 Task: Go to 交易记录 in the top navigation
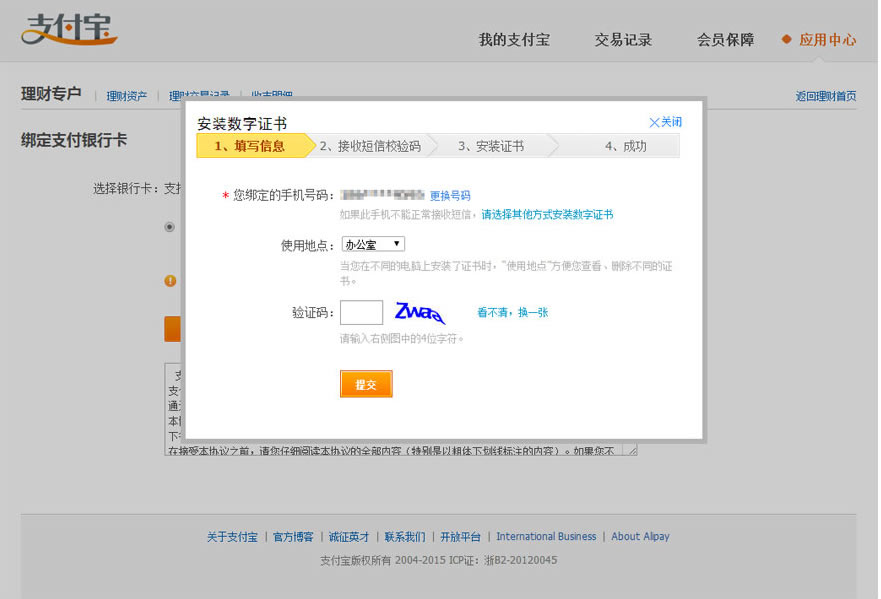[x=623, y=40]
